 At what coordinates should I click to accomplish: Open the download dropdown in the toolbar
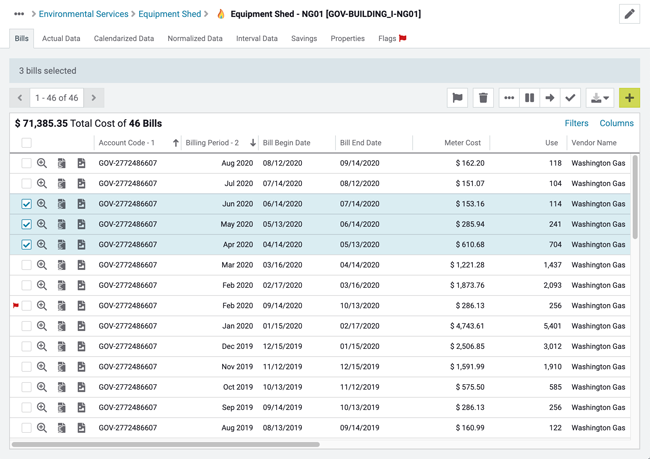600,98
